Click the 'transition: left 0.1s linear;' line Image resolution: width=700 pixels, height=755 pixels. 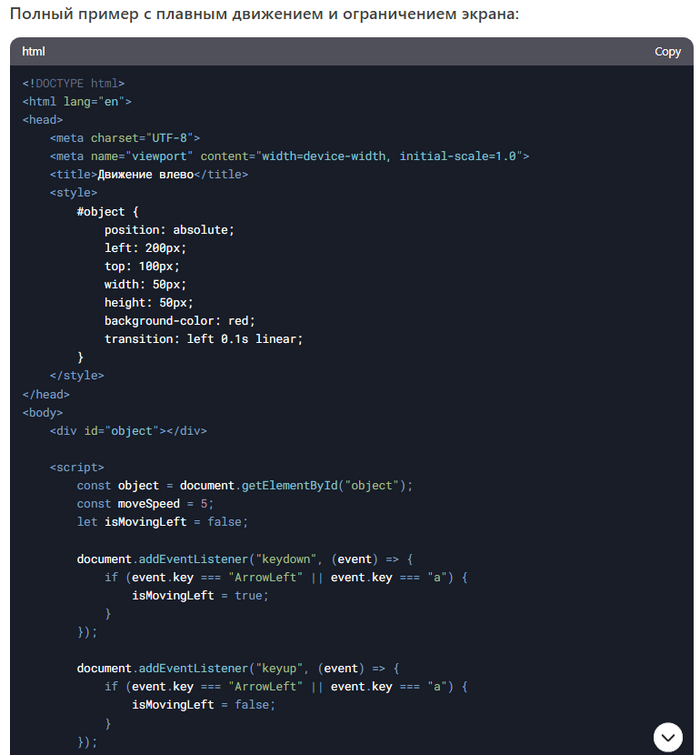(204, 339)
